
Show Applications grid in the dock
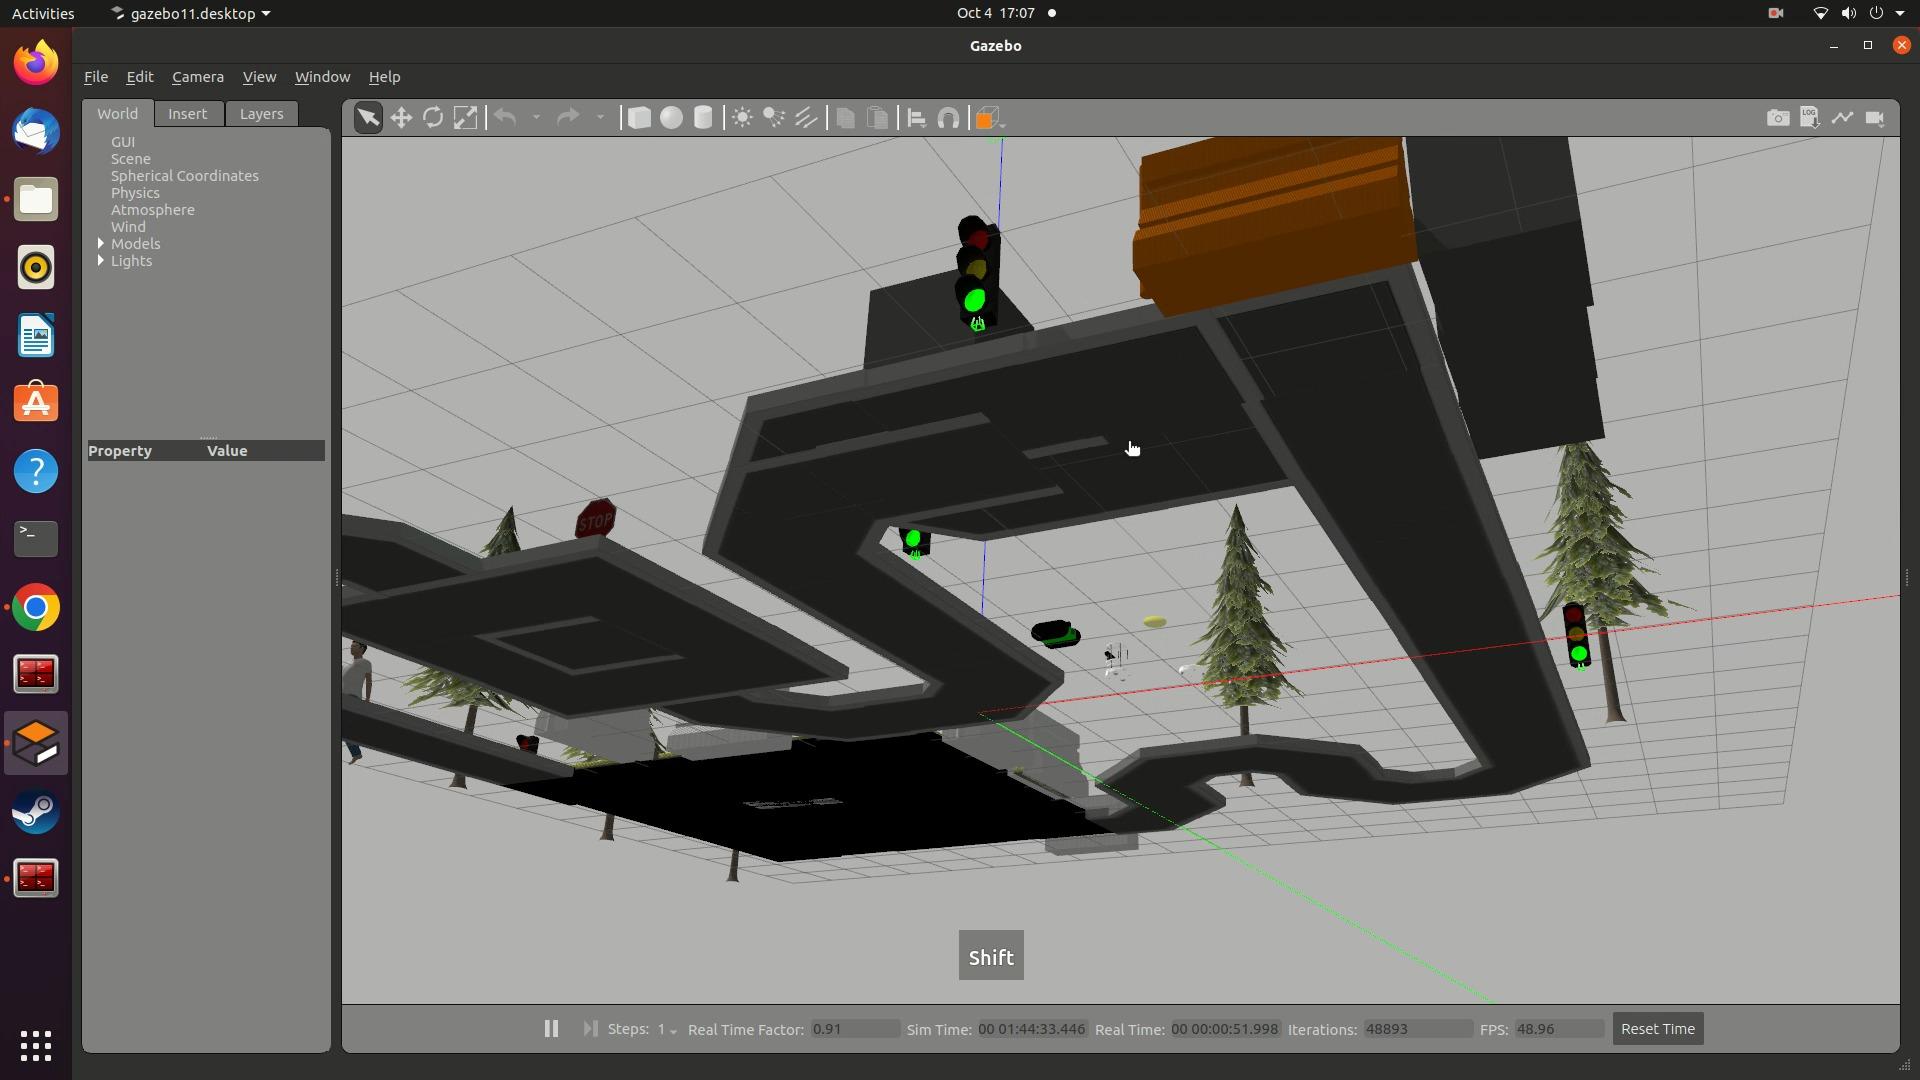pos(36,1046)
